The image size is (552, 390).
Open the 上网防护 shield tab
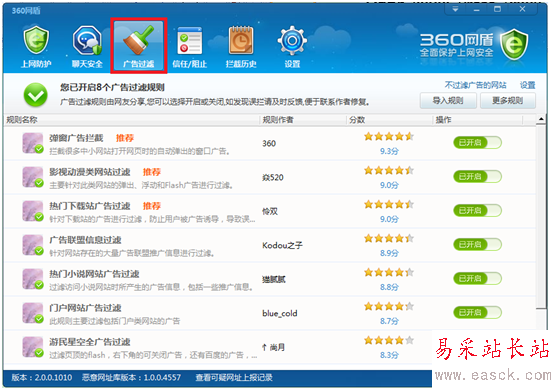(x=36, y=46)
